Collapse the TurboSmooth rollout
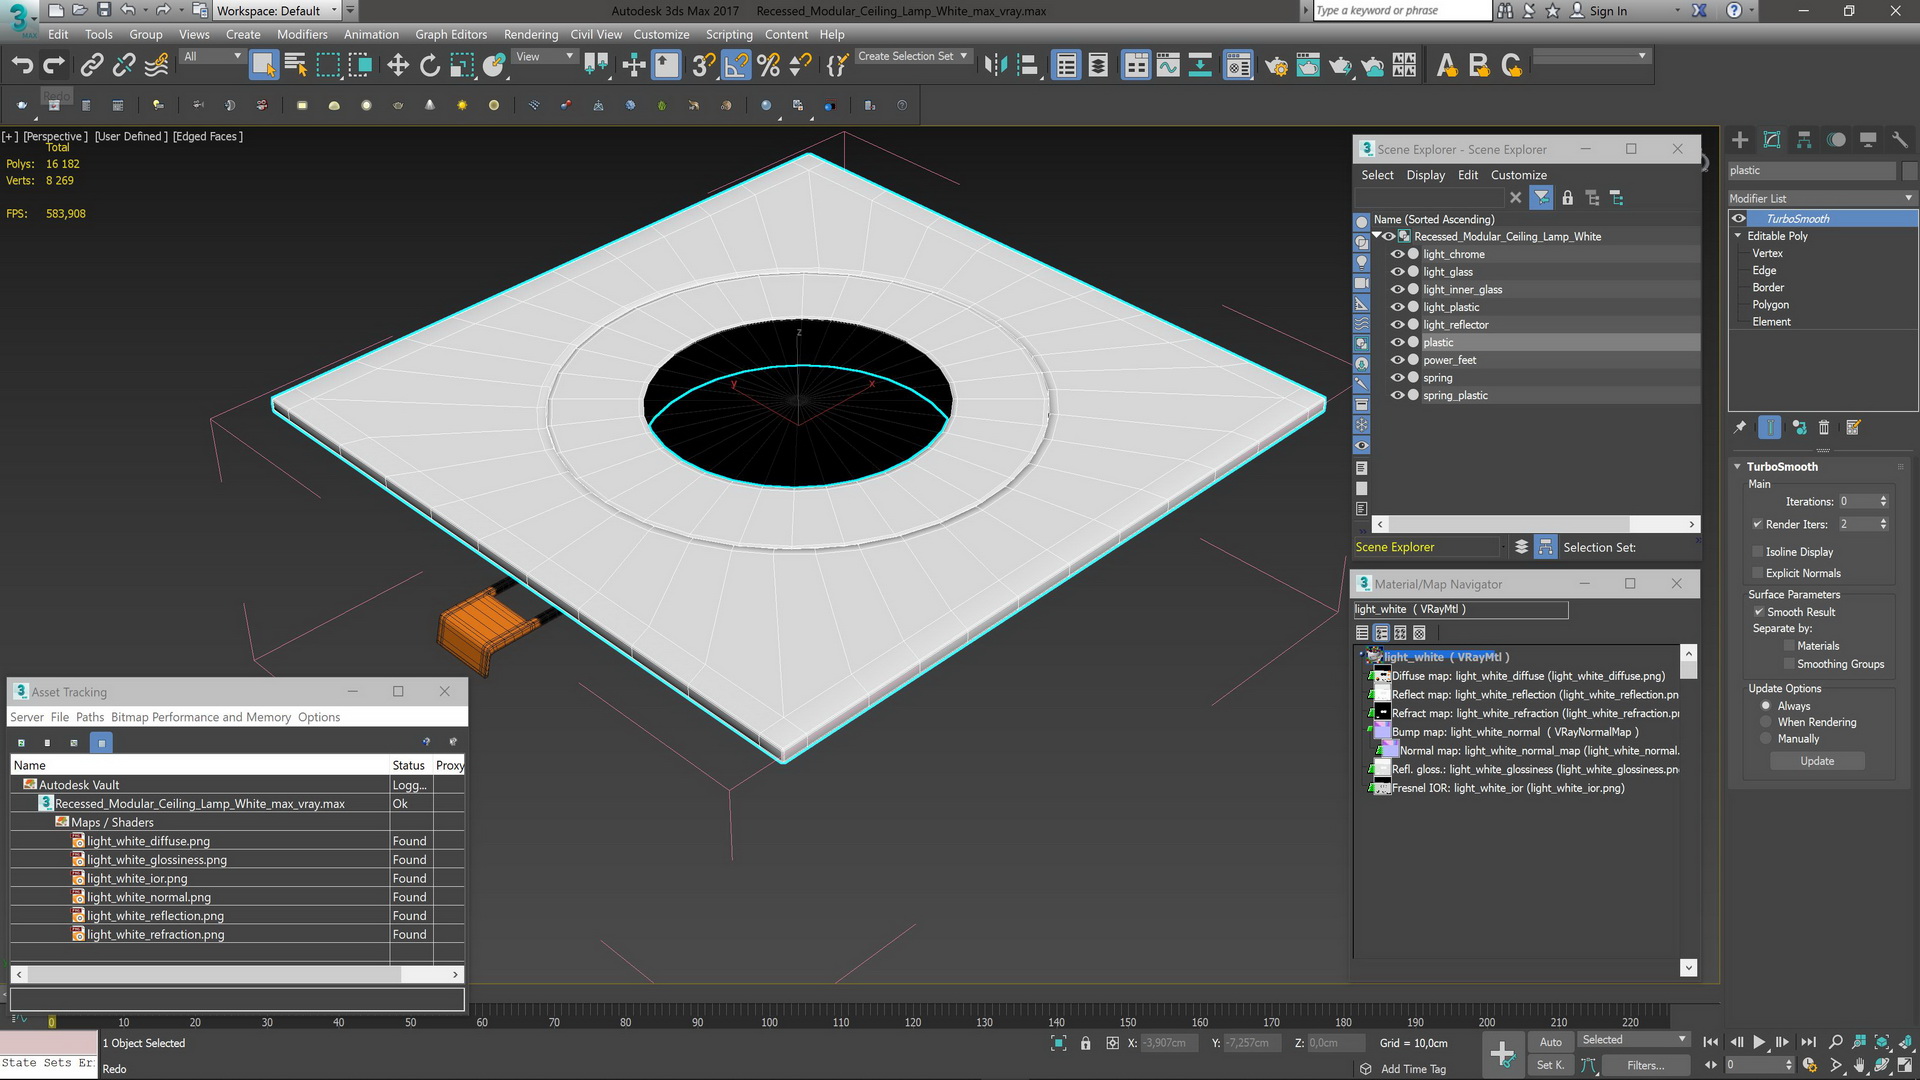 1737,467
